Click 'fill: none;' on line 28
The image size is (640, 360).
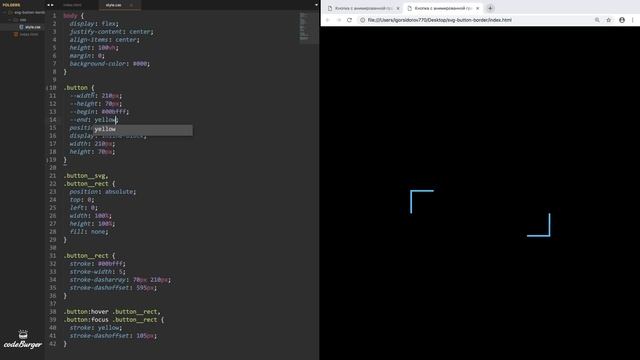click(89, 232)
